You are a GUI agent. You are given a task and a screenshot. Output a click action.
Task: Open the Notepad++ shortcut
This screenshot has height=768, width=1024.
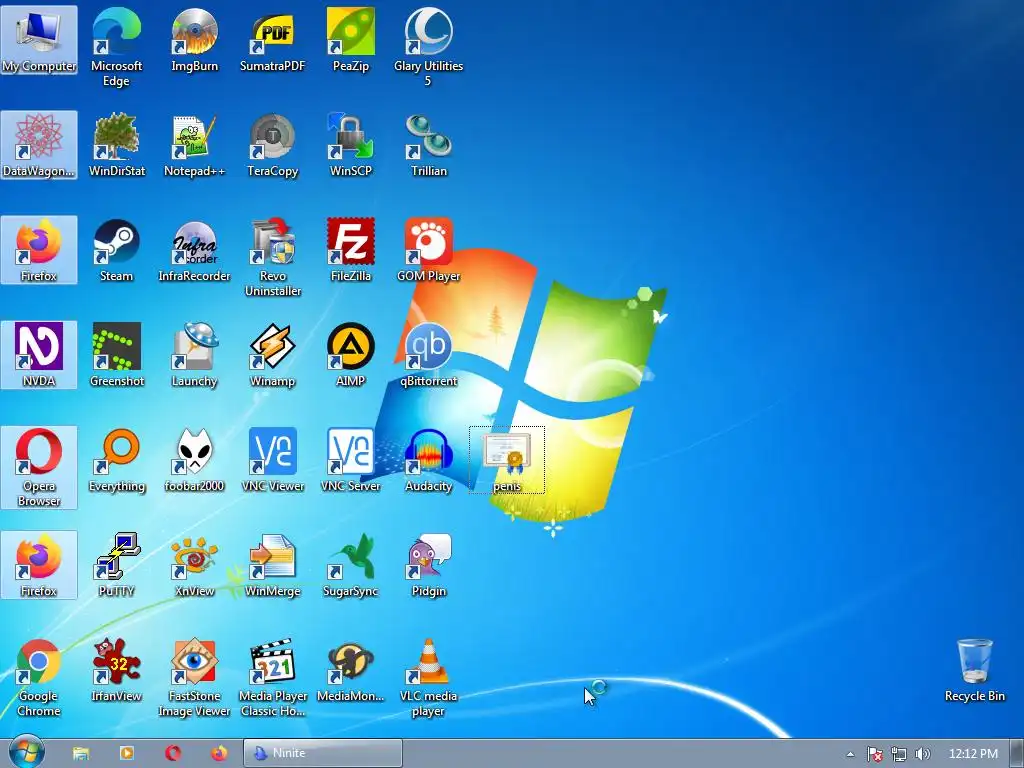coord(194,144)
